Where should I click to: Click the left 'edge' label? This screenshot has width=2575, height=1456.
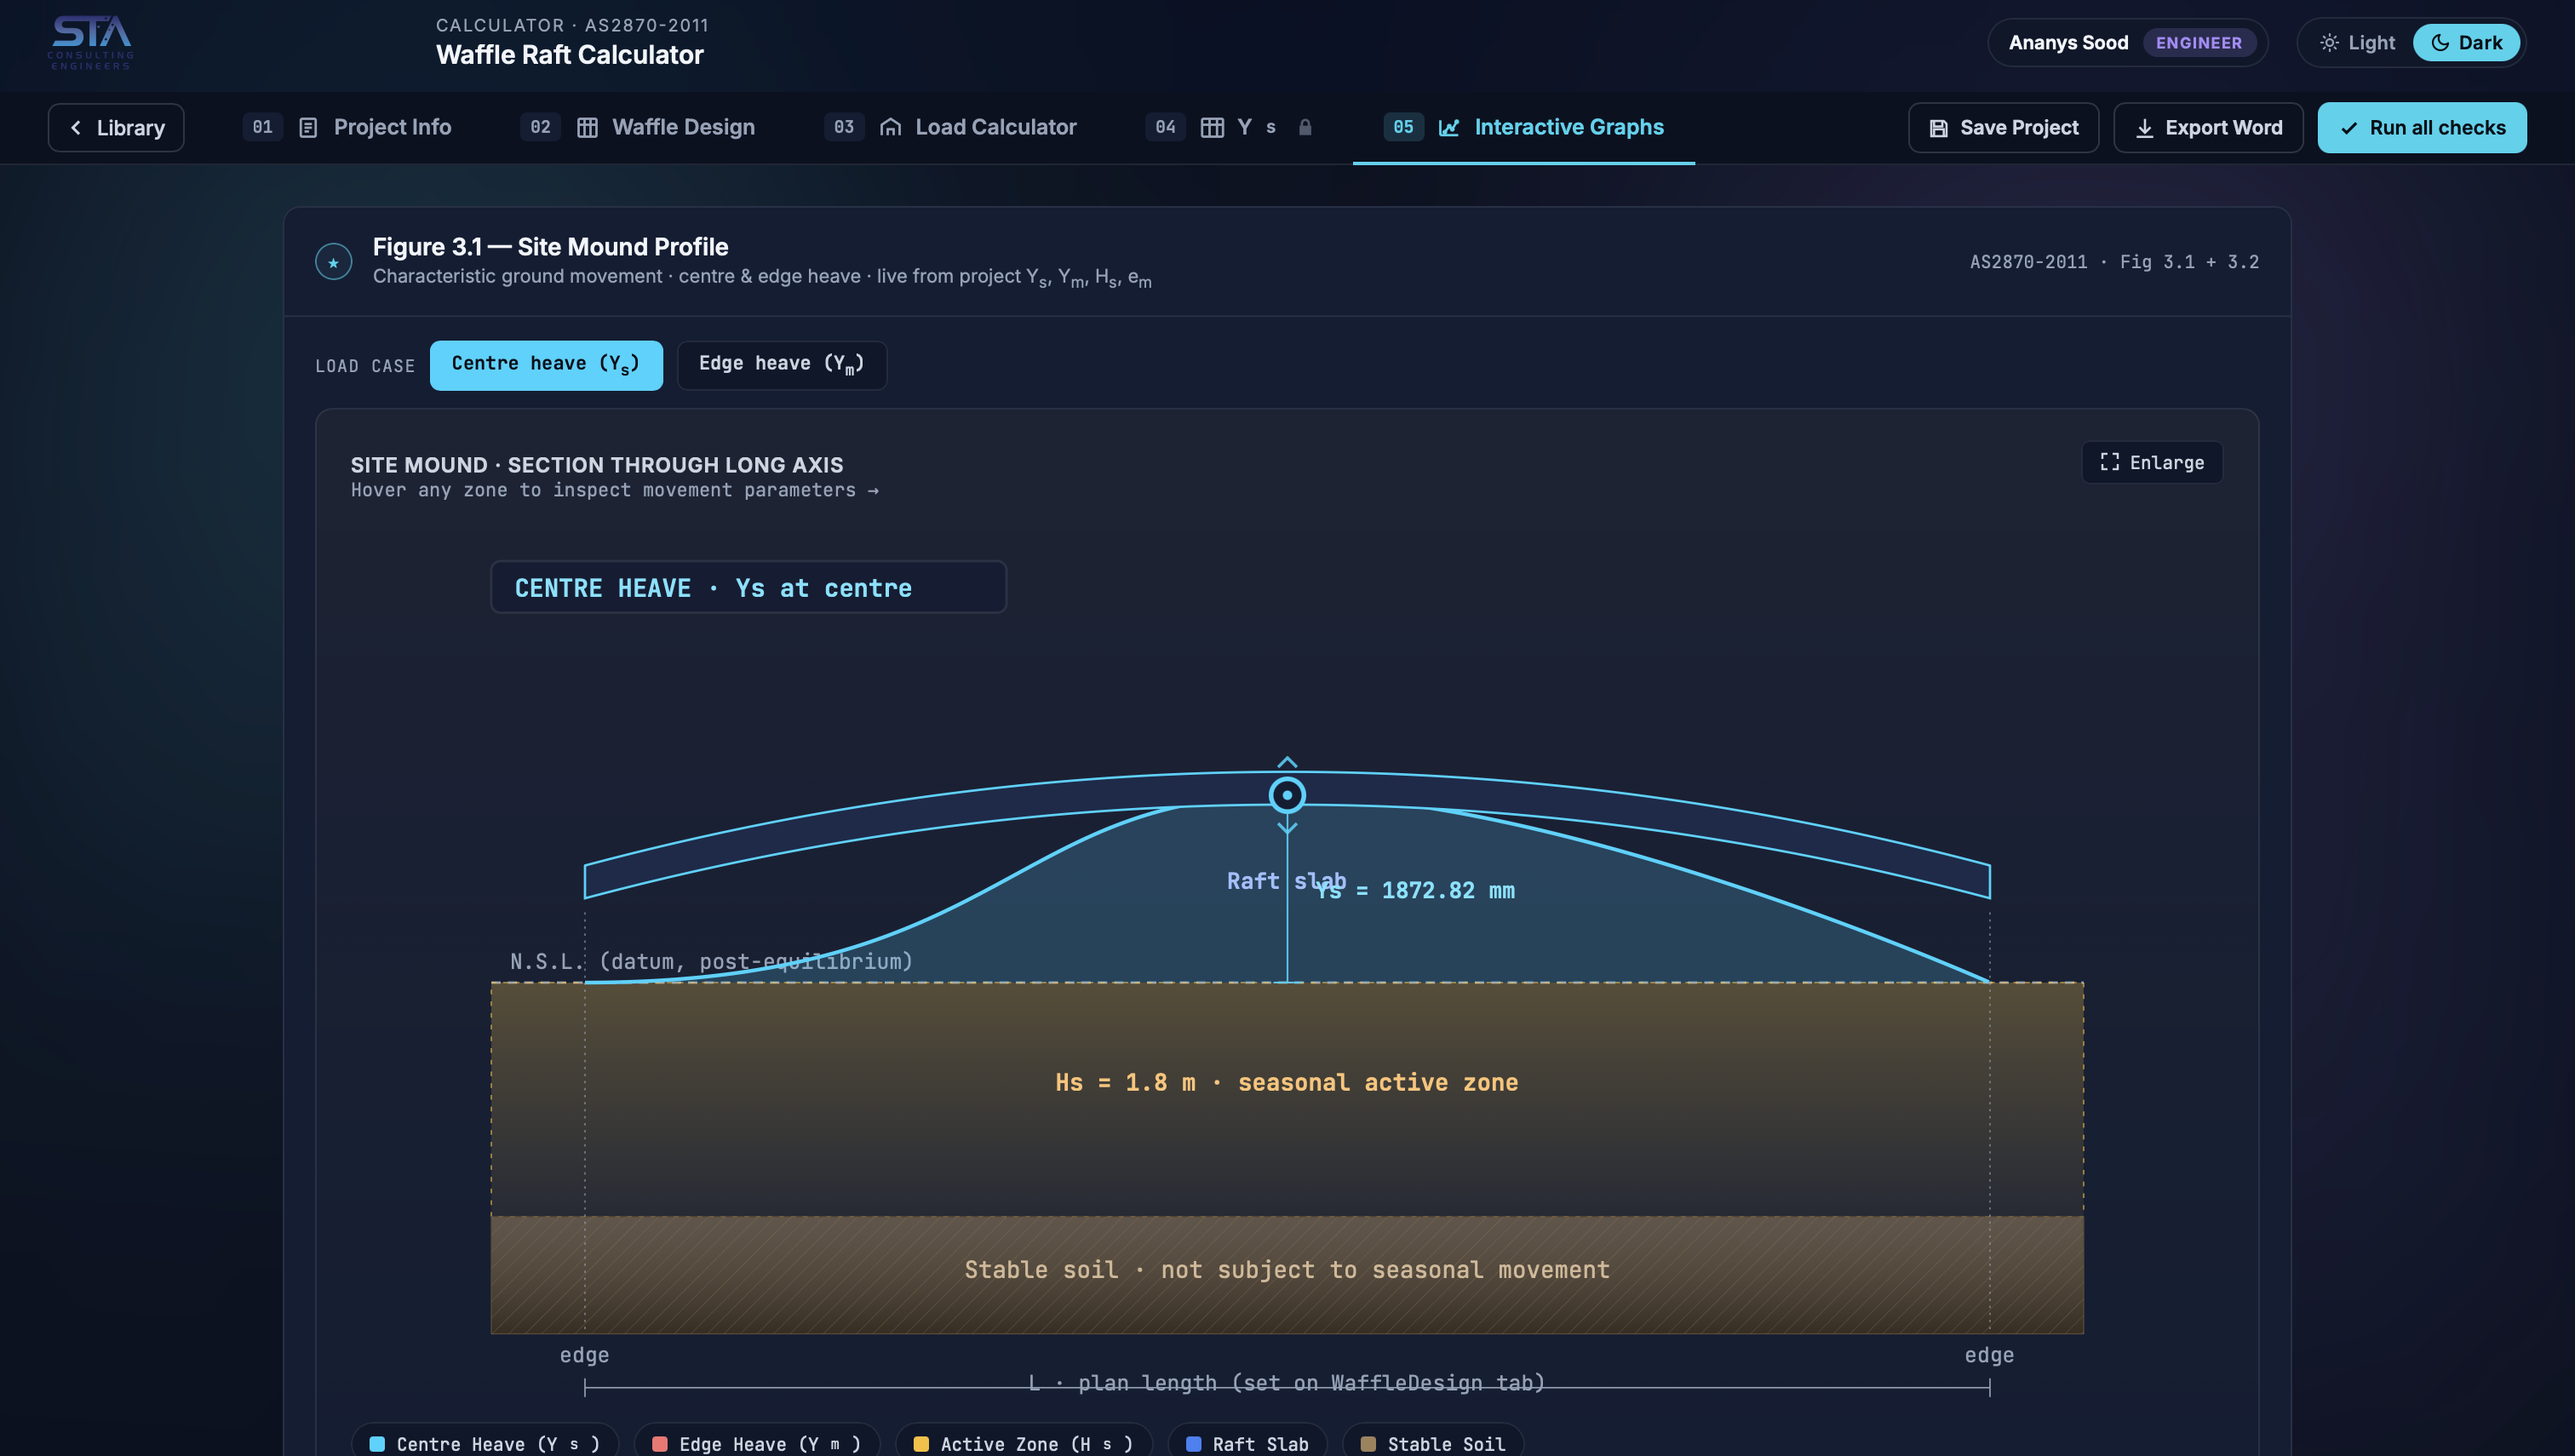584,1355
